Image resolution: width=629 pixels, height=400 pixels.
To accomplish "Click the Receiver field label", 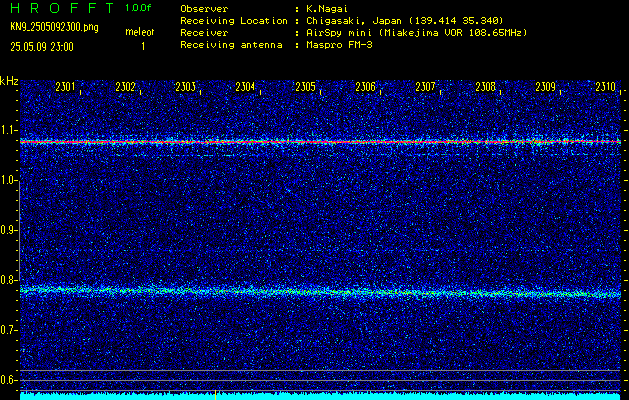I will pos(204,32).
